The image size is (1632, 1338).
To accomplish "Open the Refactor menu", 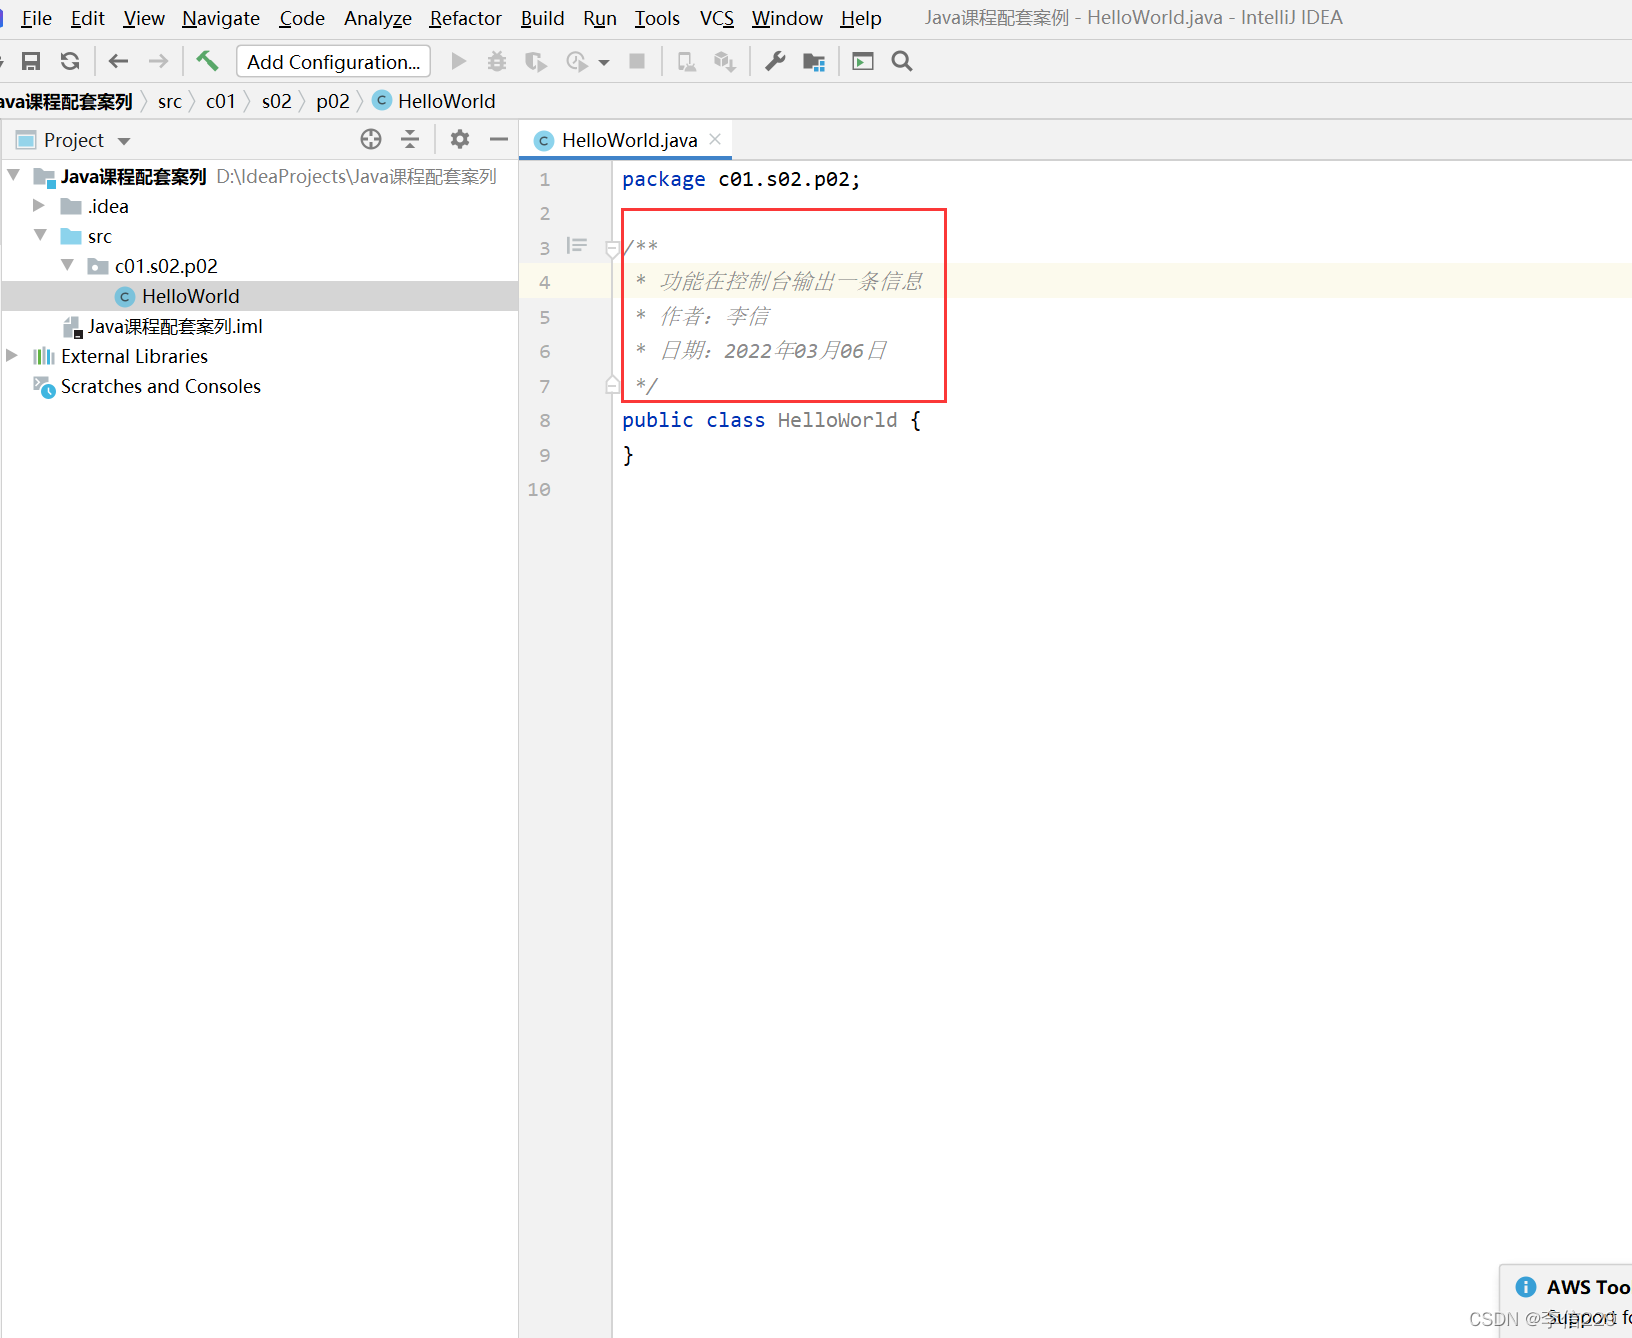I will (x=465, y=18).
